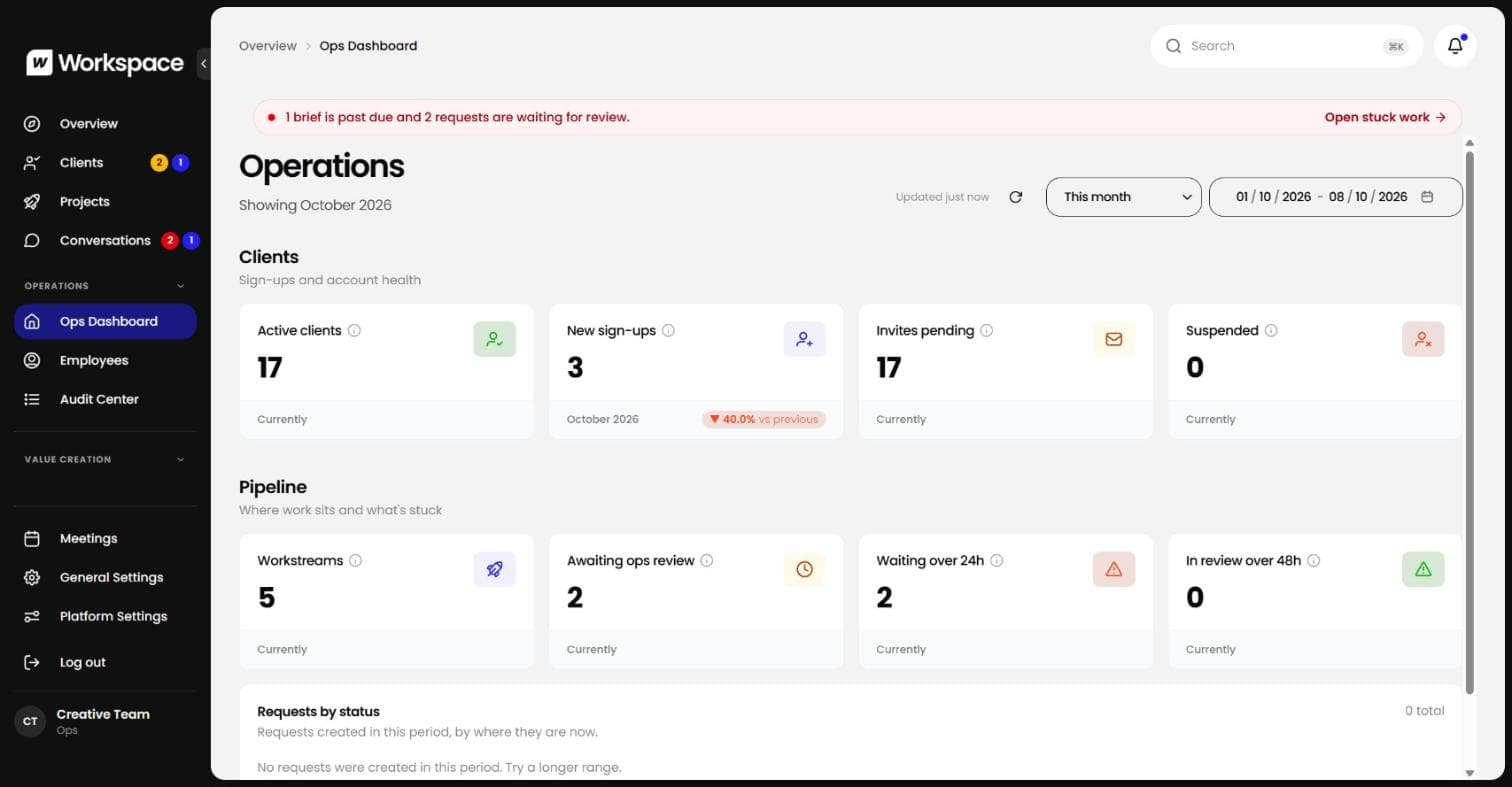The width and height of the screenshot is (1512, 787).
Task: Click the rocket icon on Workstreams card
Action: (494, 569)
